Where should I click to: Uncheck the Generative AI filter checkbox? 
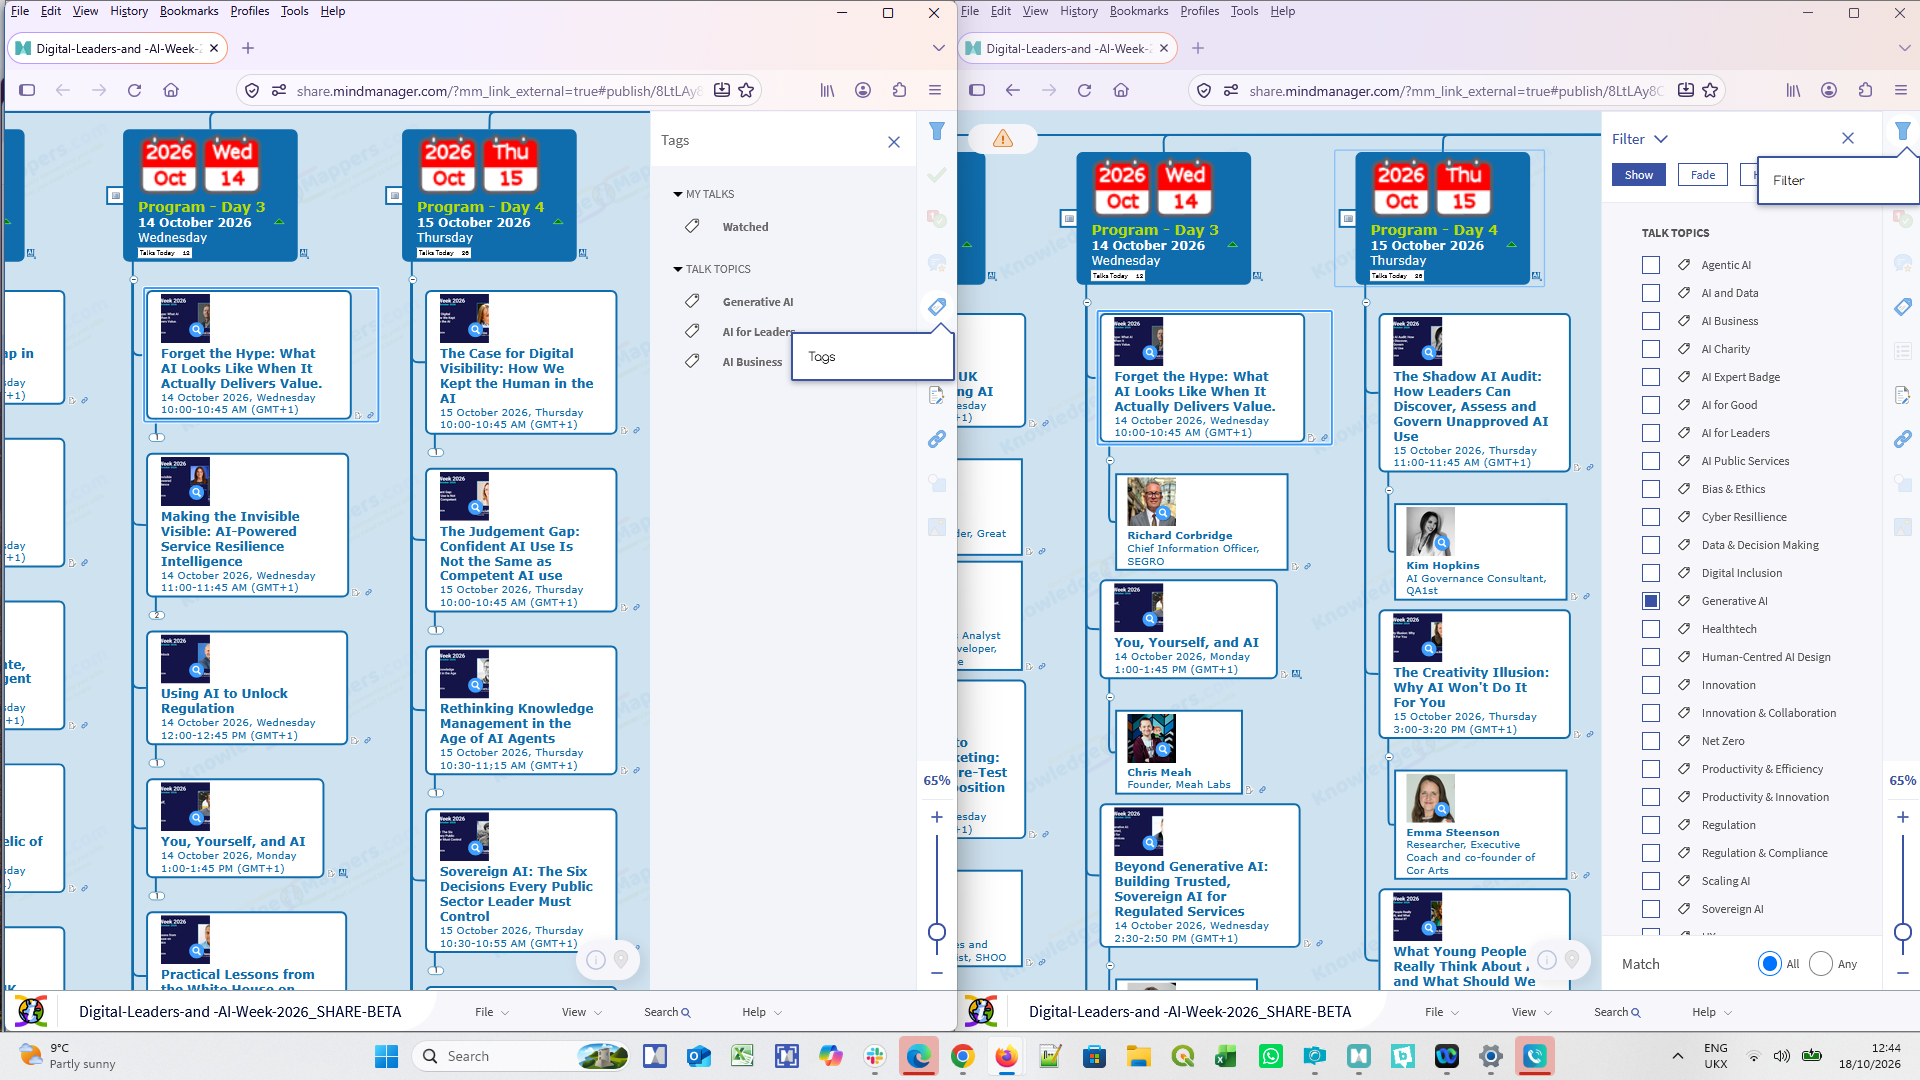point(1651,601)
